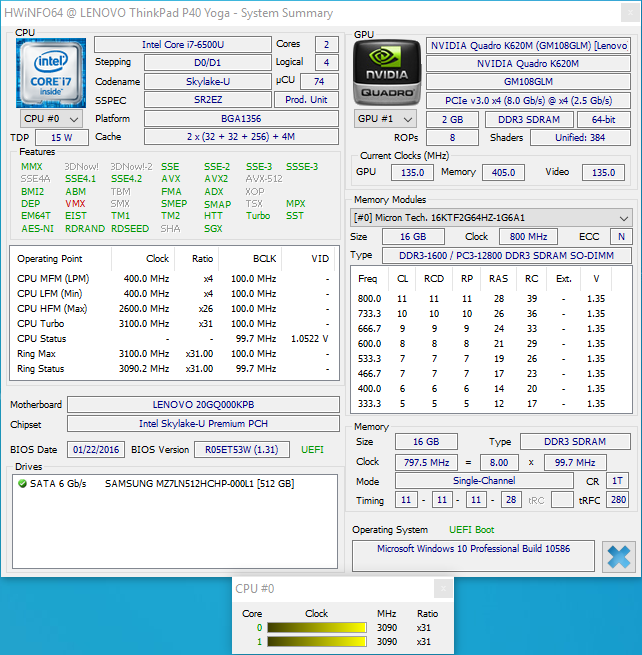The height and width of the screenshot is (655, 642).
Task: Click the GPU memory clock 405.0 field
Action: (503, 173)
